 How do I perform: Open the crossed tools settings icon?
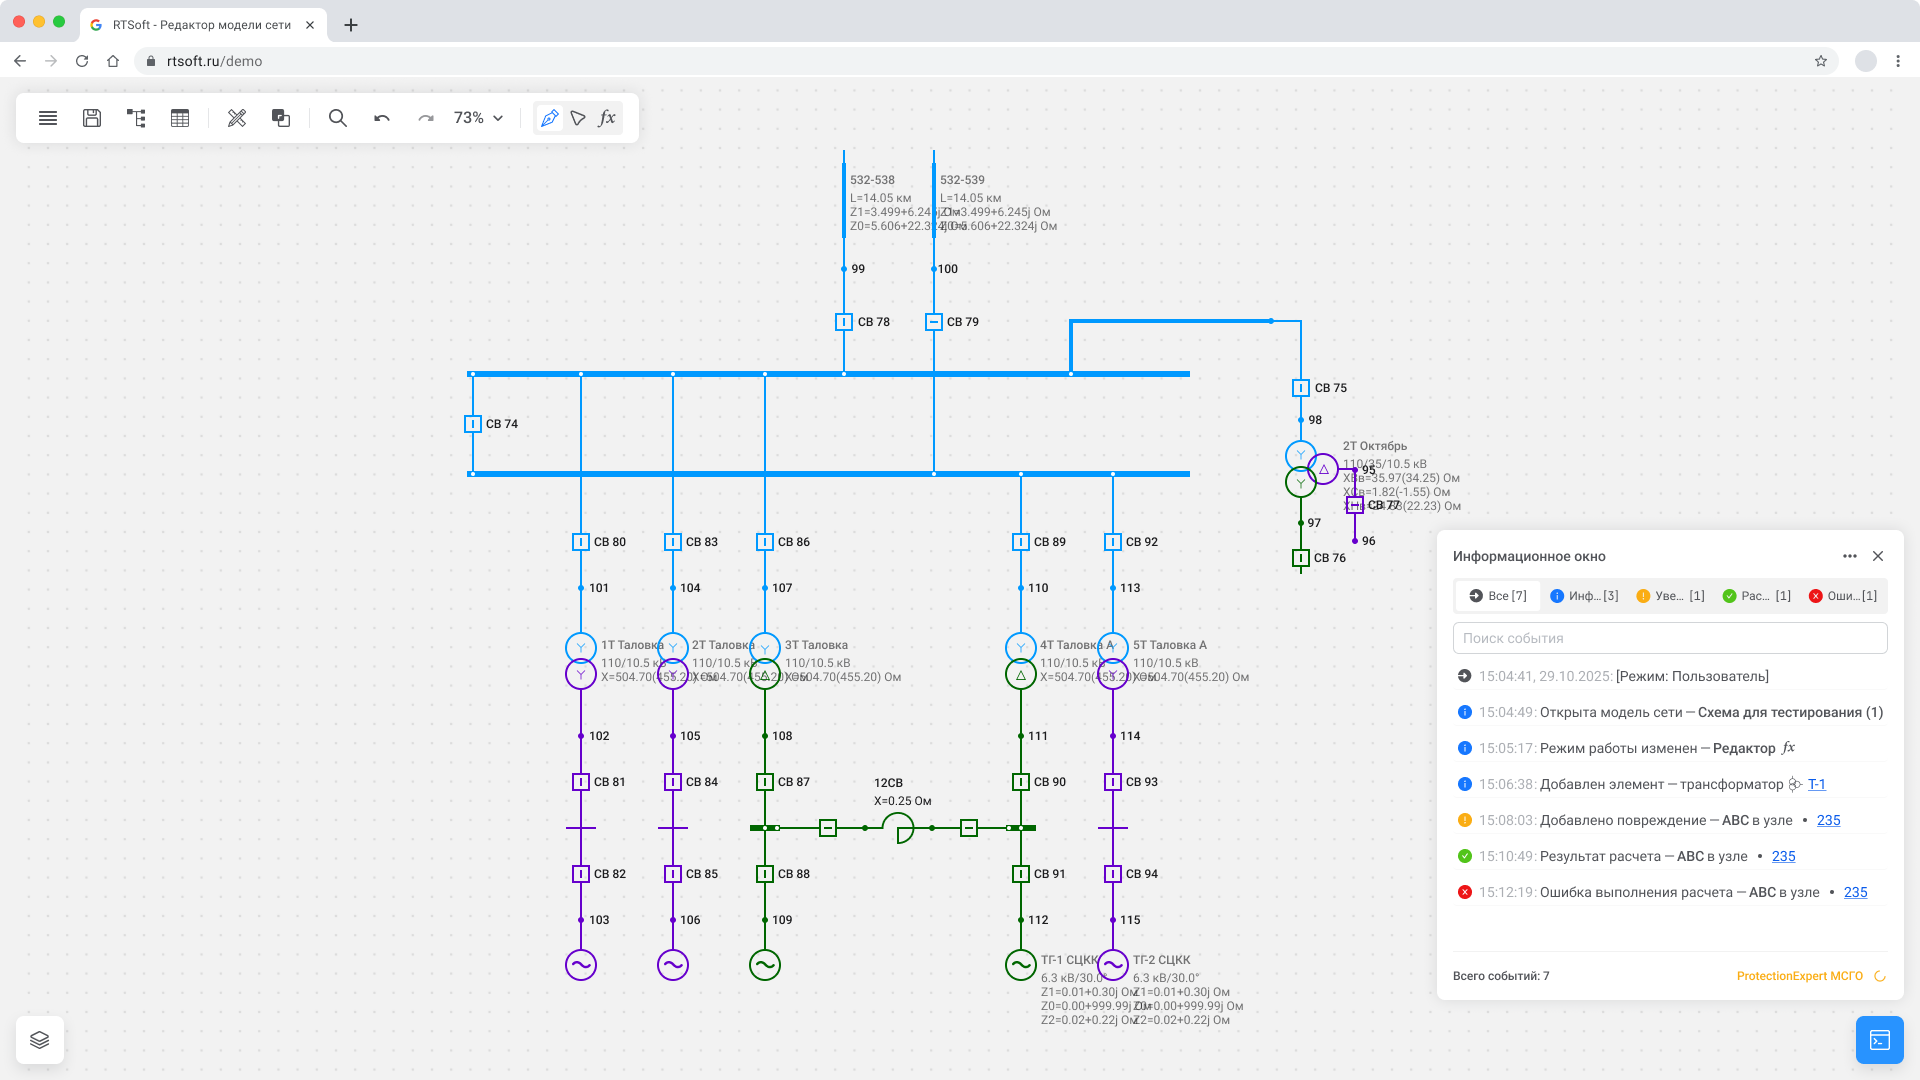click(237, 118)
